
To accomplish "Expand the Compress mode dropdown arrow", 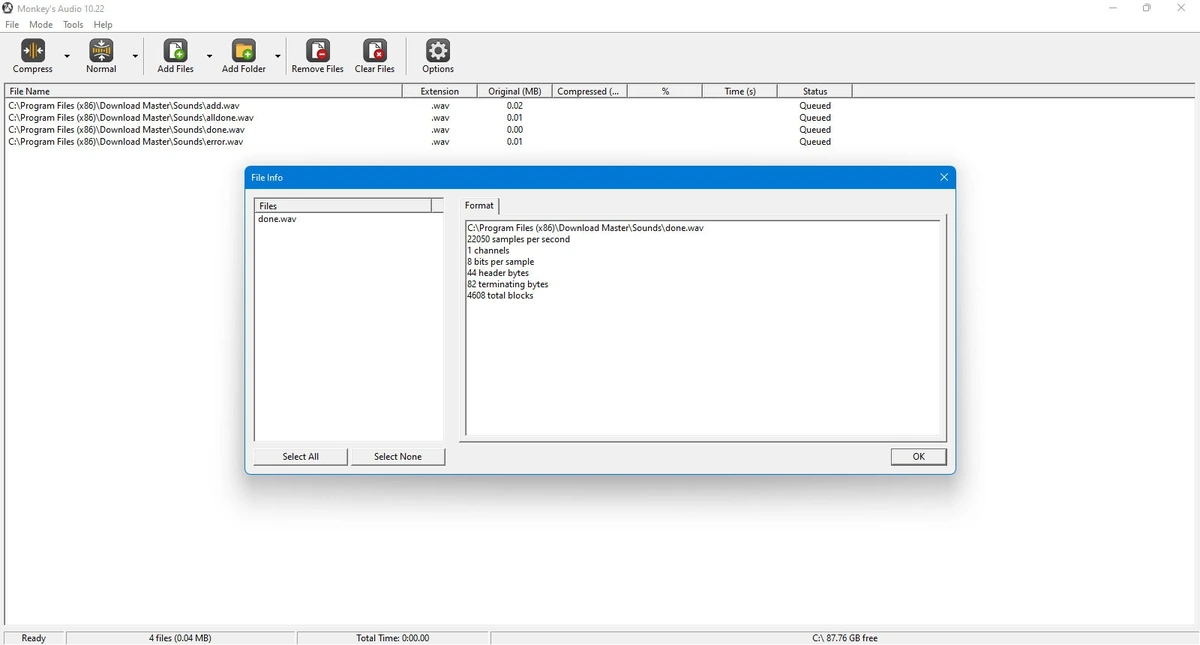I will 67,56.
